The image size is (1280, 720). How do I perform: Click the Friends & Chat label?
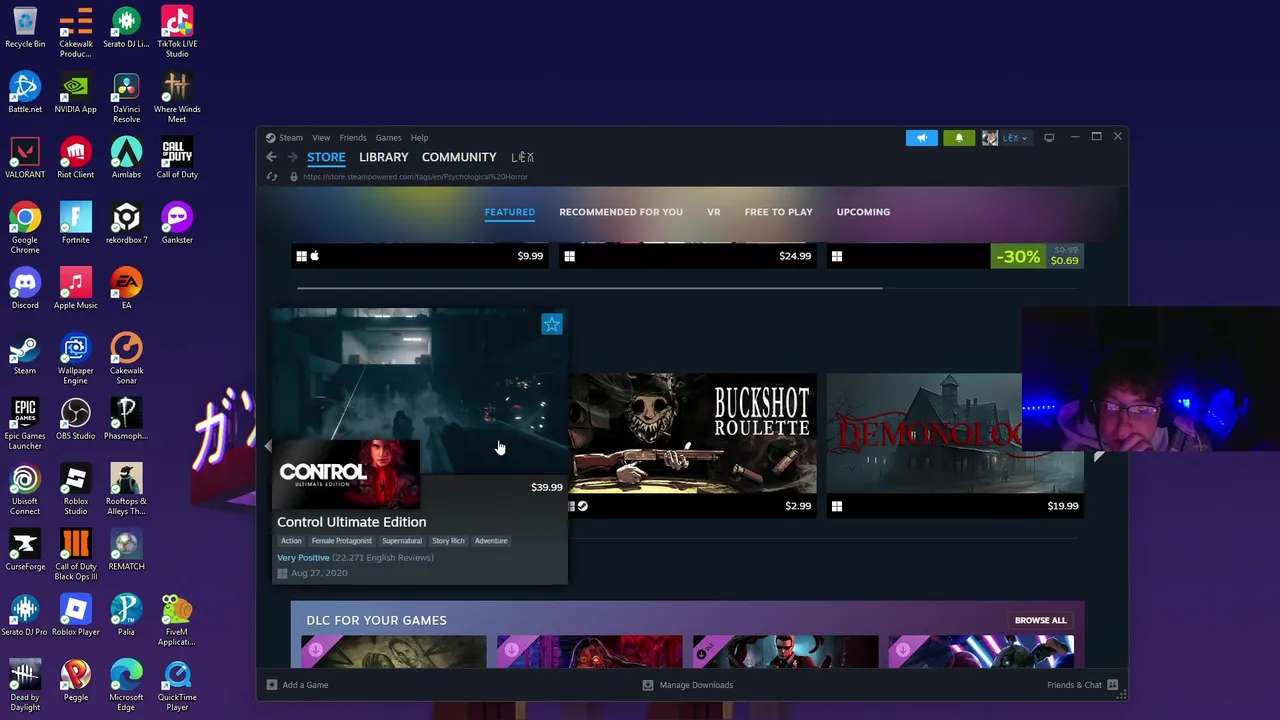coord(1074,685)
